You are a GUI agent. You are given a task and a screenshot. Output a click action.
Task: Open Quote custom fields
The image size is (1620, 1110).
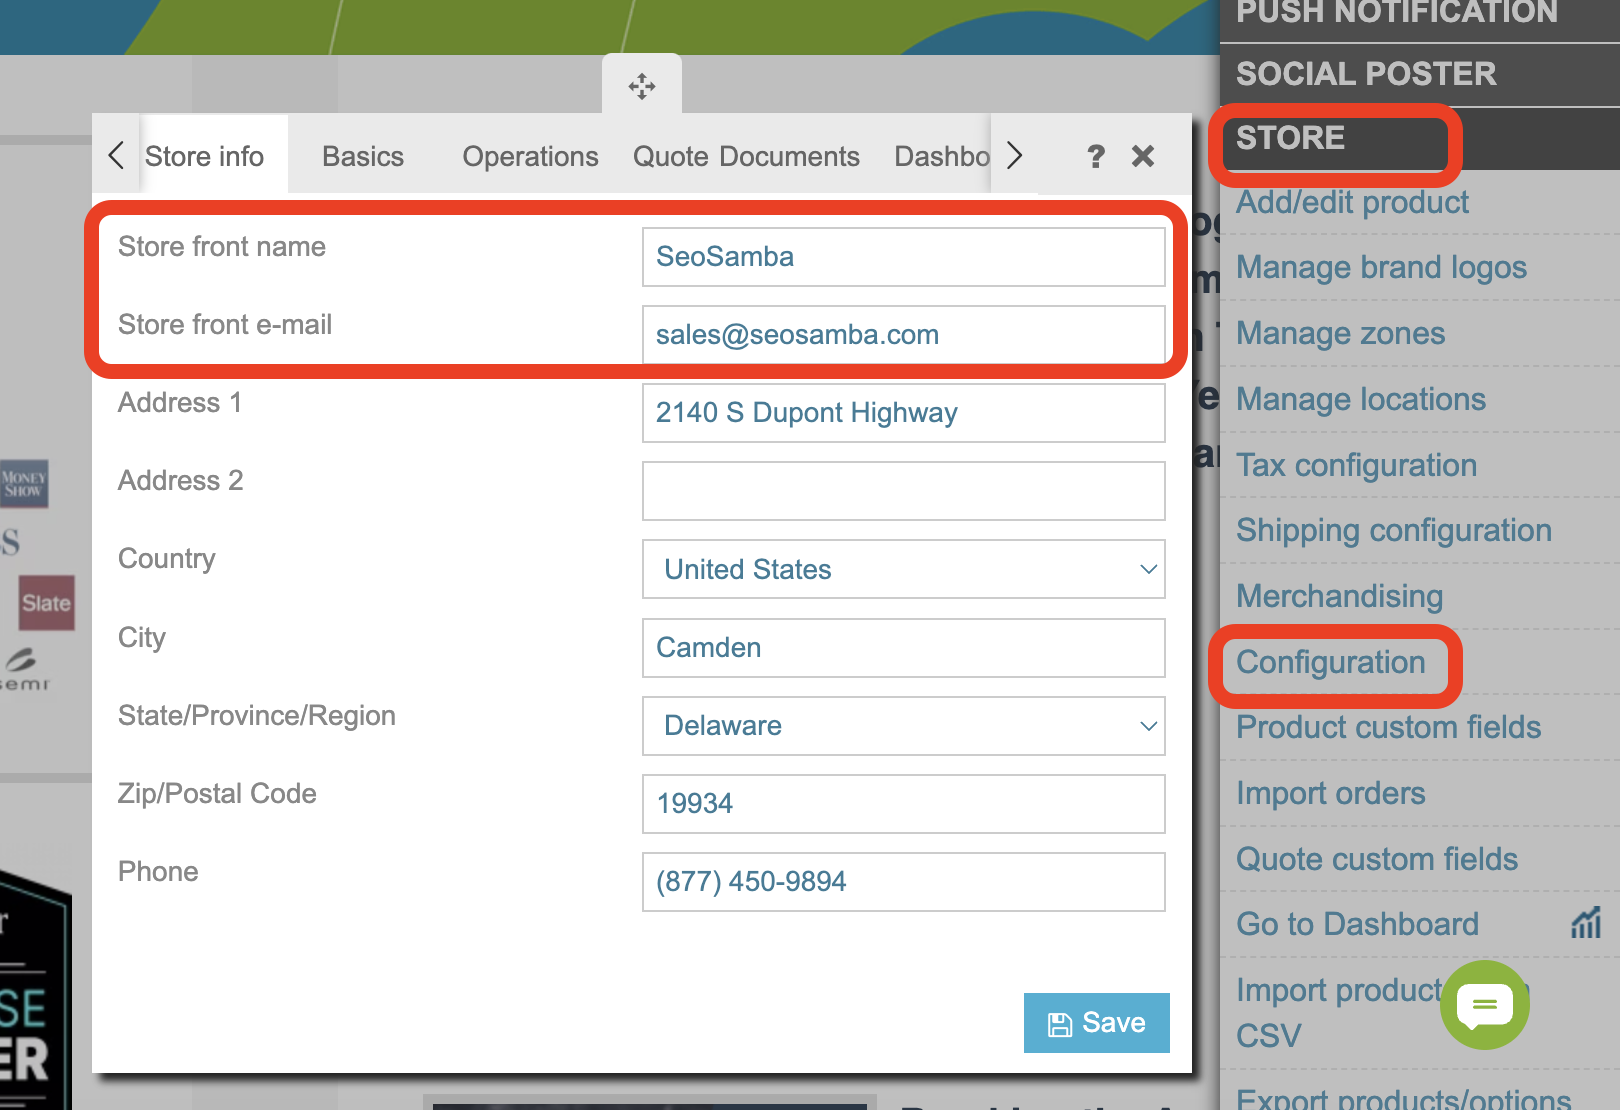[x=1377, y=859]
